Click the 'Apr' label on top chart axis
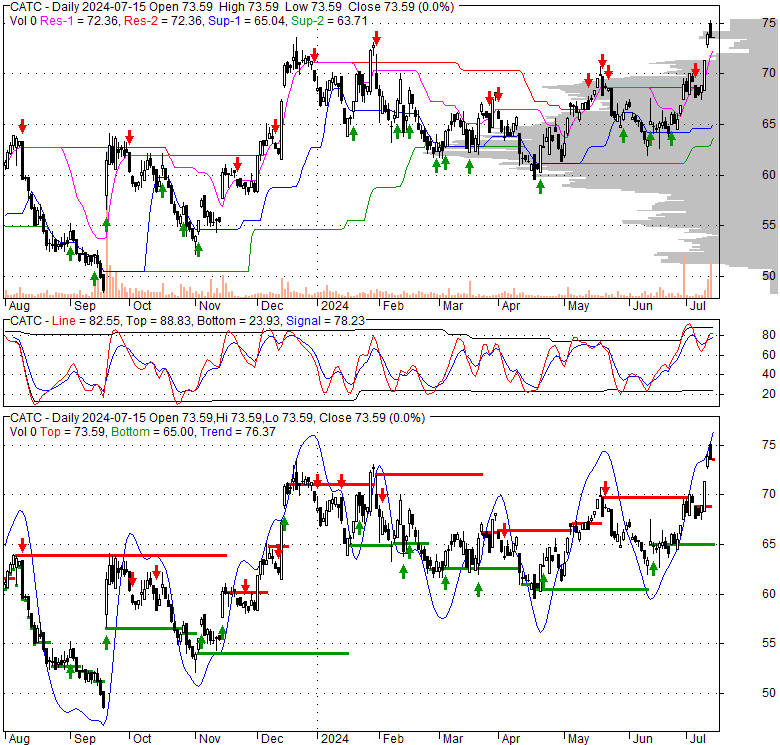 [511, 306]
